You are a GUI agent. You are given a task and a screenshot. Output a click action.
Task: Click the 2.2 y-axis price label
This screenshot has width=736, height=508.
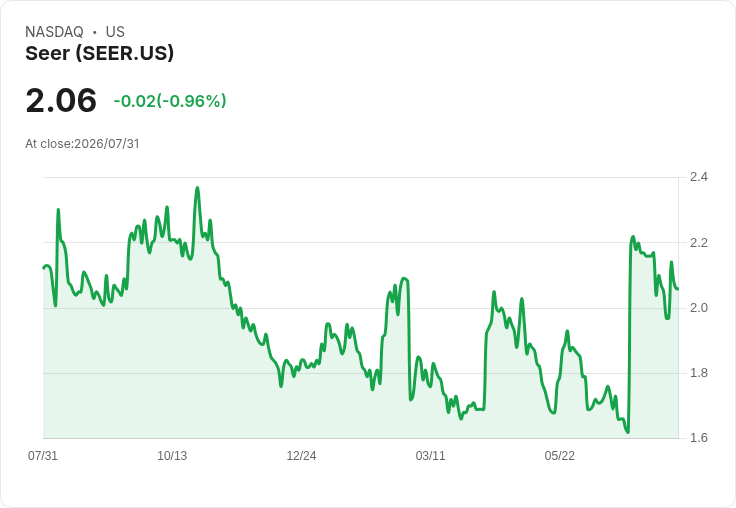pyautogui.click(x=698, y=243)
